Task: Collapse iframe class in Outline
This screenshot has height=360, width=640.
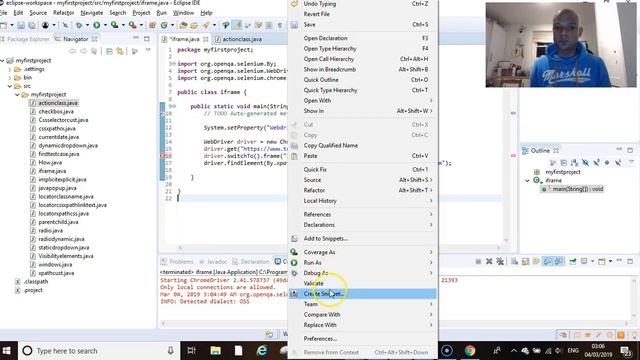Action: (x=527, y=180)
